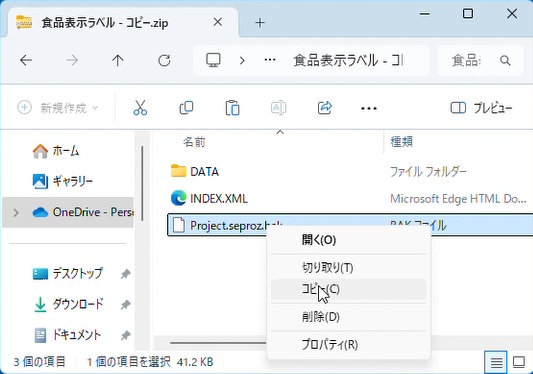
Task: Click the ファイル フォルダー type cell
Action: [x=428, y=172]
